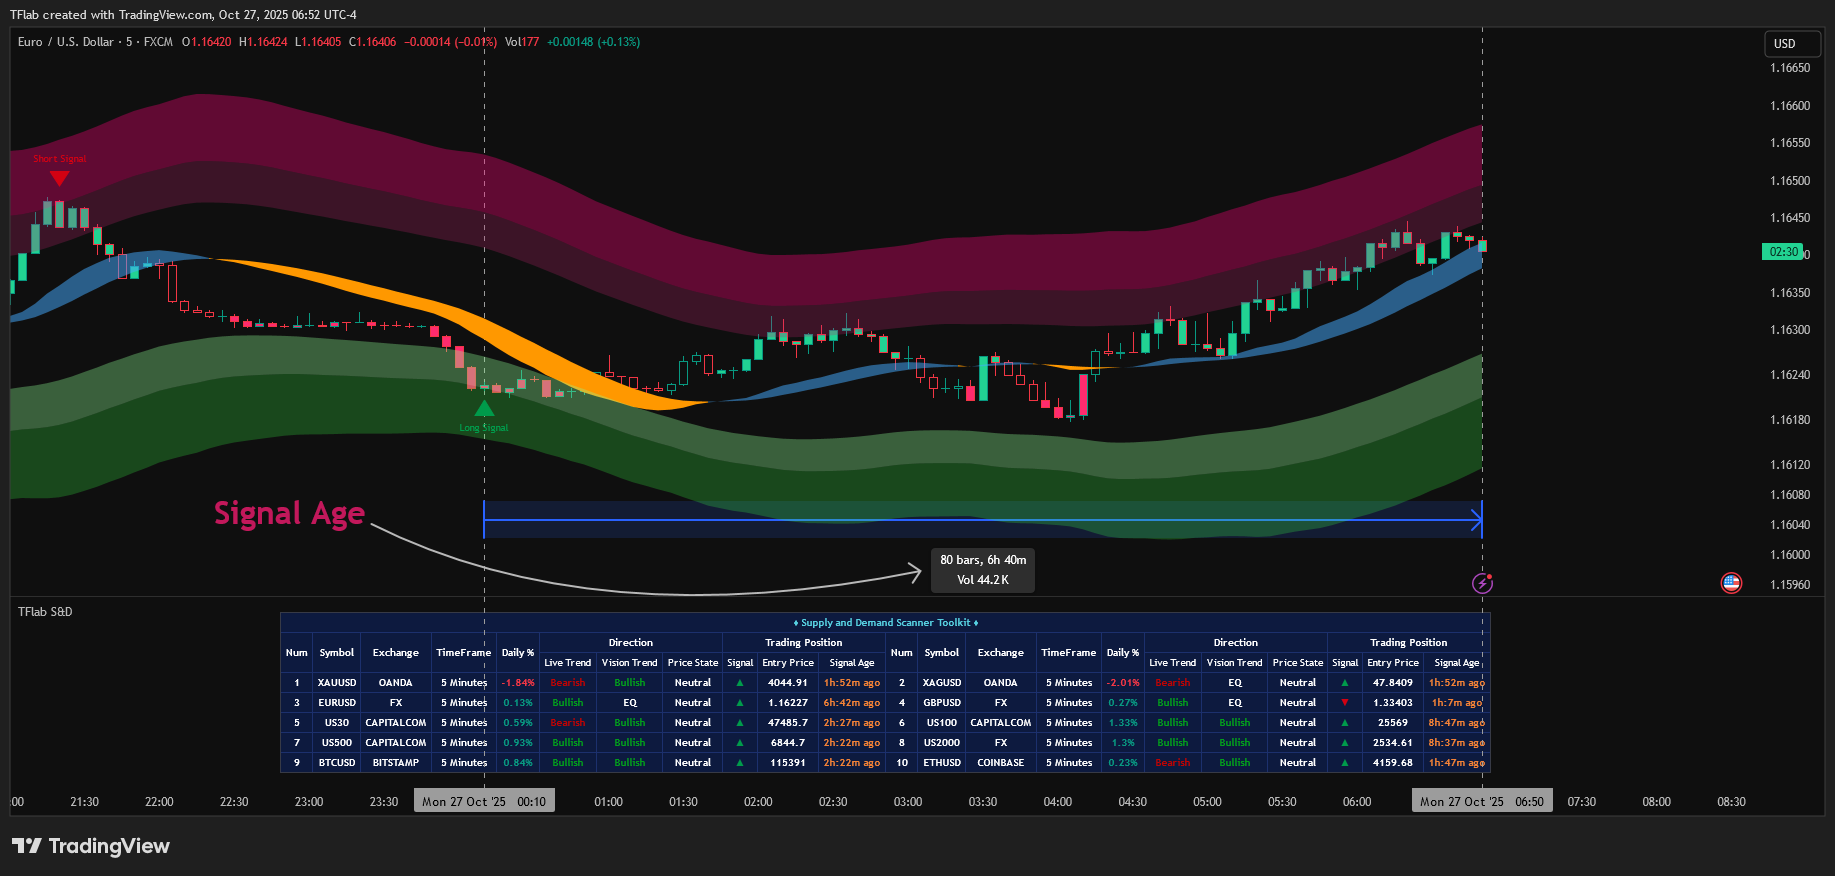Click the BITSTAMP exchange cell
This screenshot has width=1835, height=876.
point(396,763)
